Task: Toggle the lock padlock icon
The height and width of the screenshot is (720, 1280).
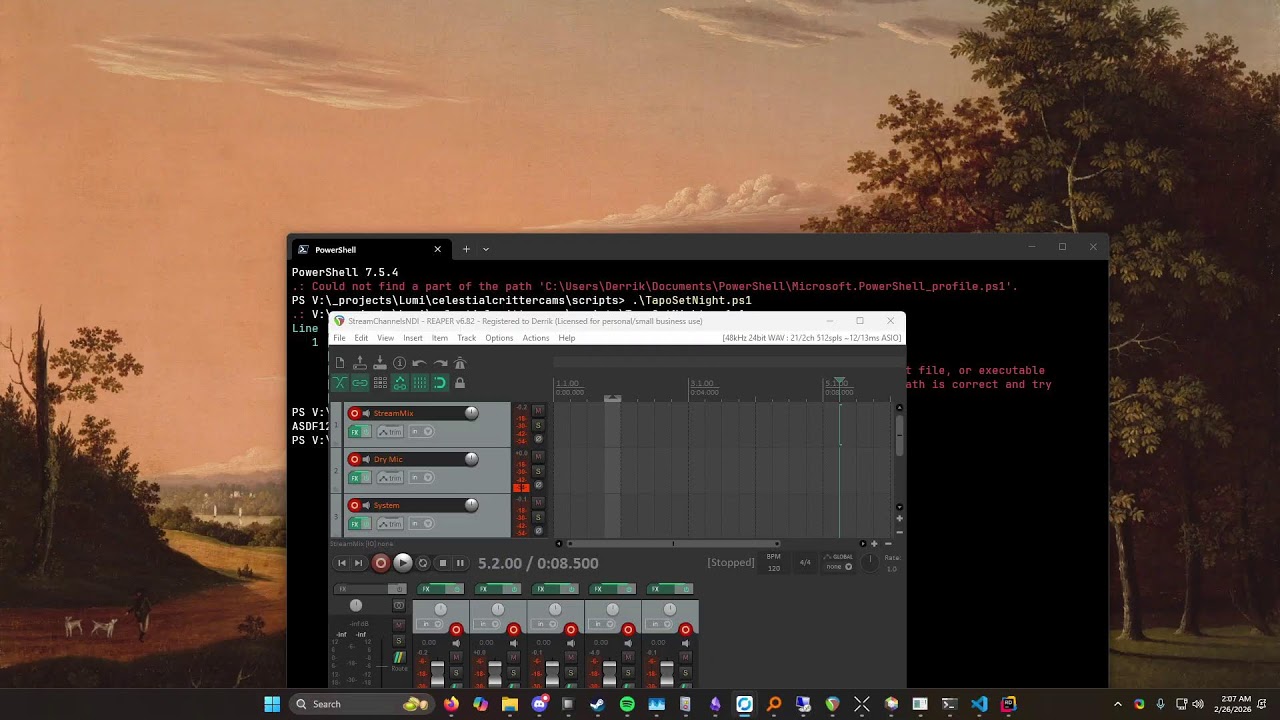Action: coord(459,383)
